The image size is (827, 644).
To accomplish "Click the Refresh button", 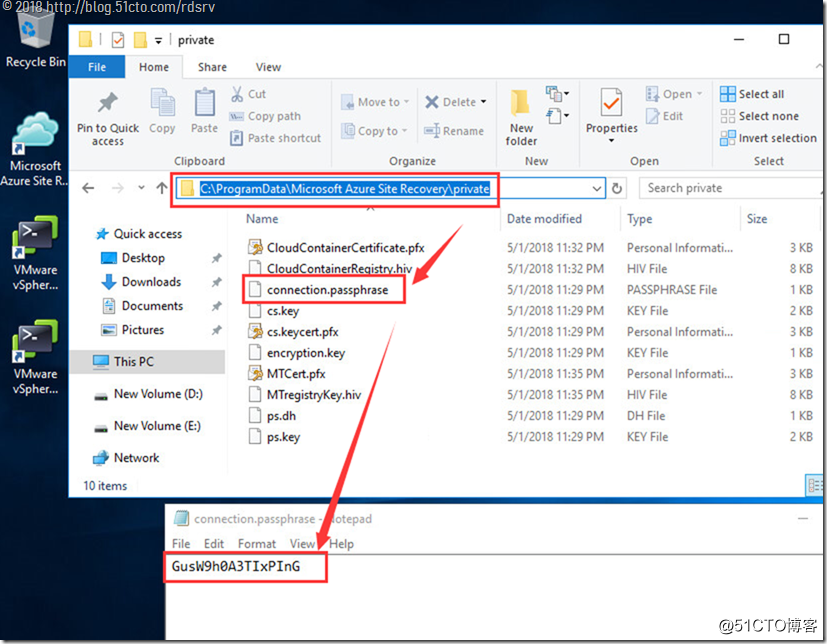I will (617, 188).
